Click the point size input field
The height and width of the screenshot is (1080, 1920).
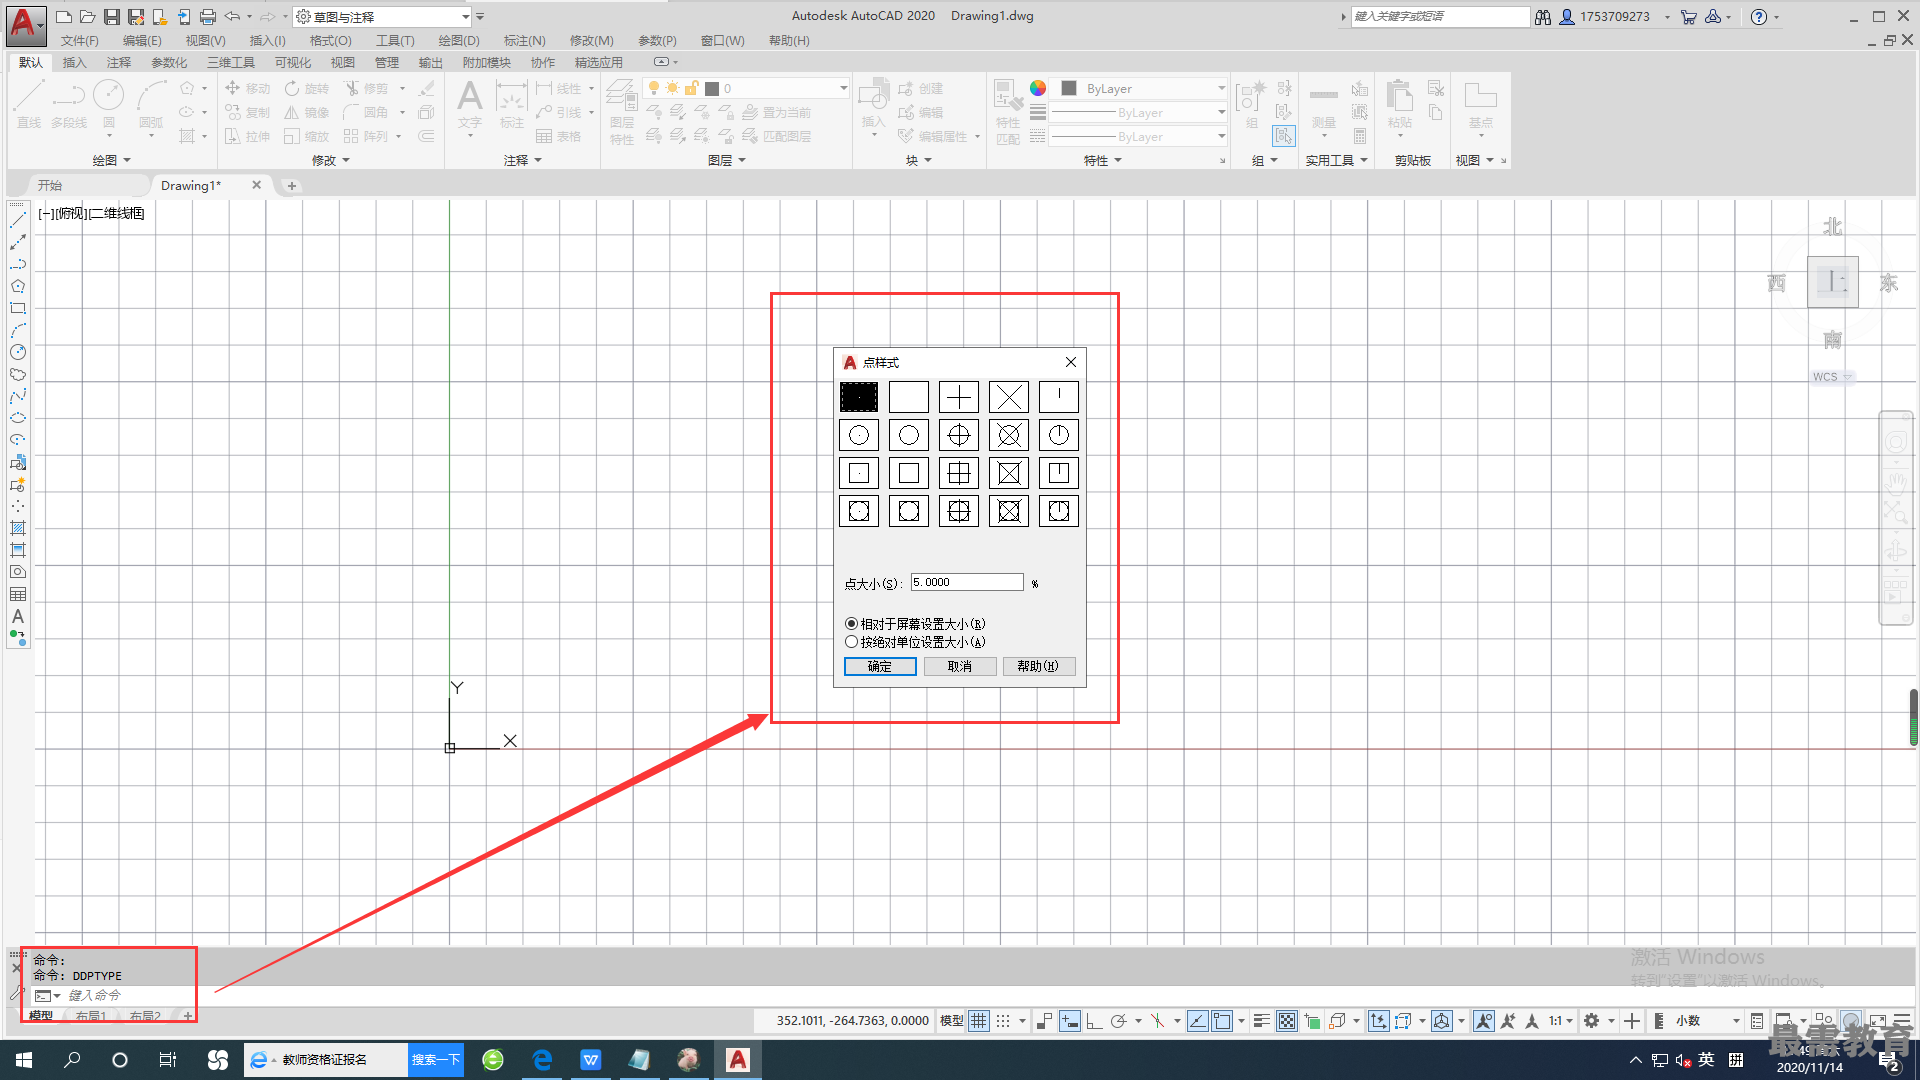(x=967, y=582)
